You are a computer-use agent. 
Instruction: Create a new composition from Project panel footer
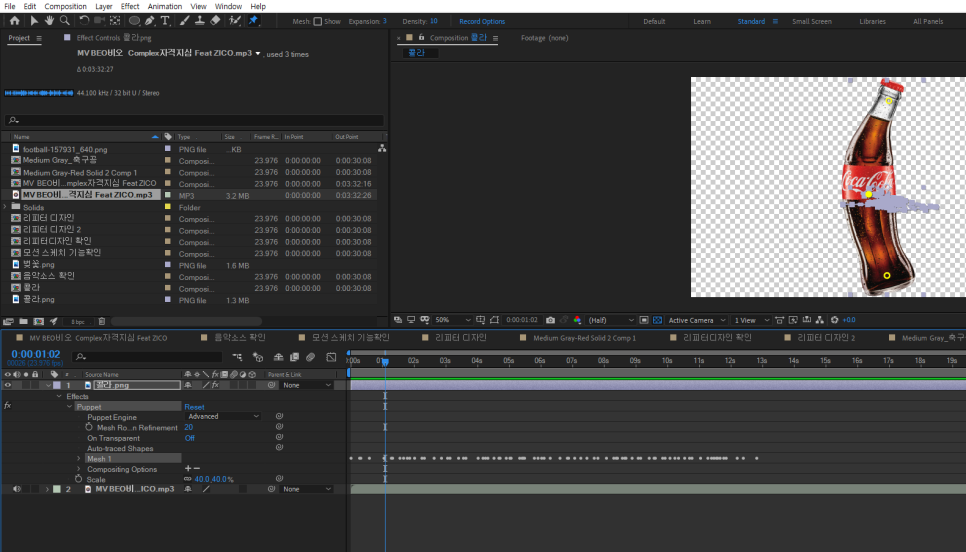(39, 322)
